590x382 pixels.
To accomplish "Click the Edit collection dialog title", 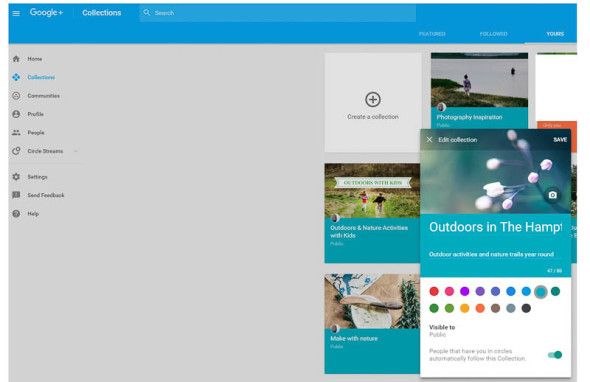I will (458, 140).
